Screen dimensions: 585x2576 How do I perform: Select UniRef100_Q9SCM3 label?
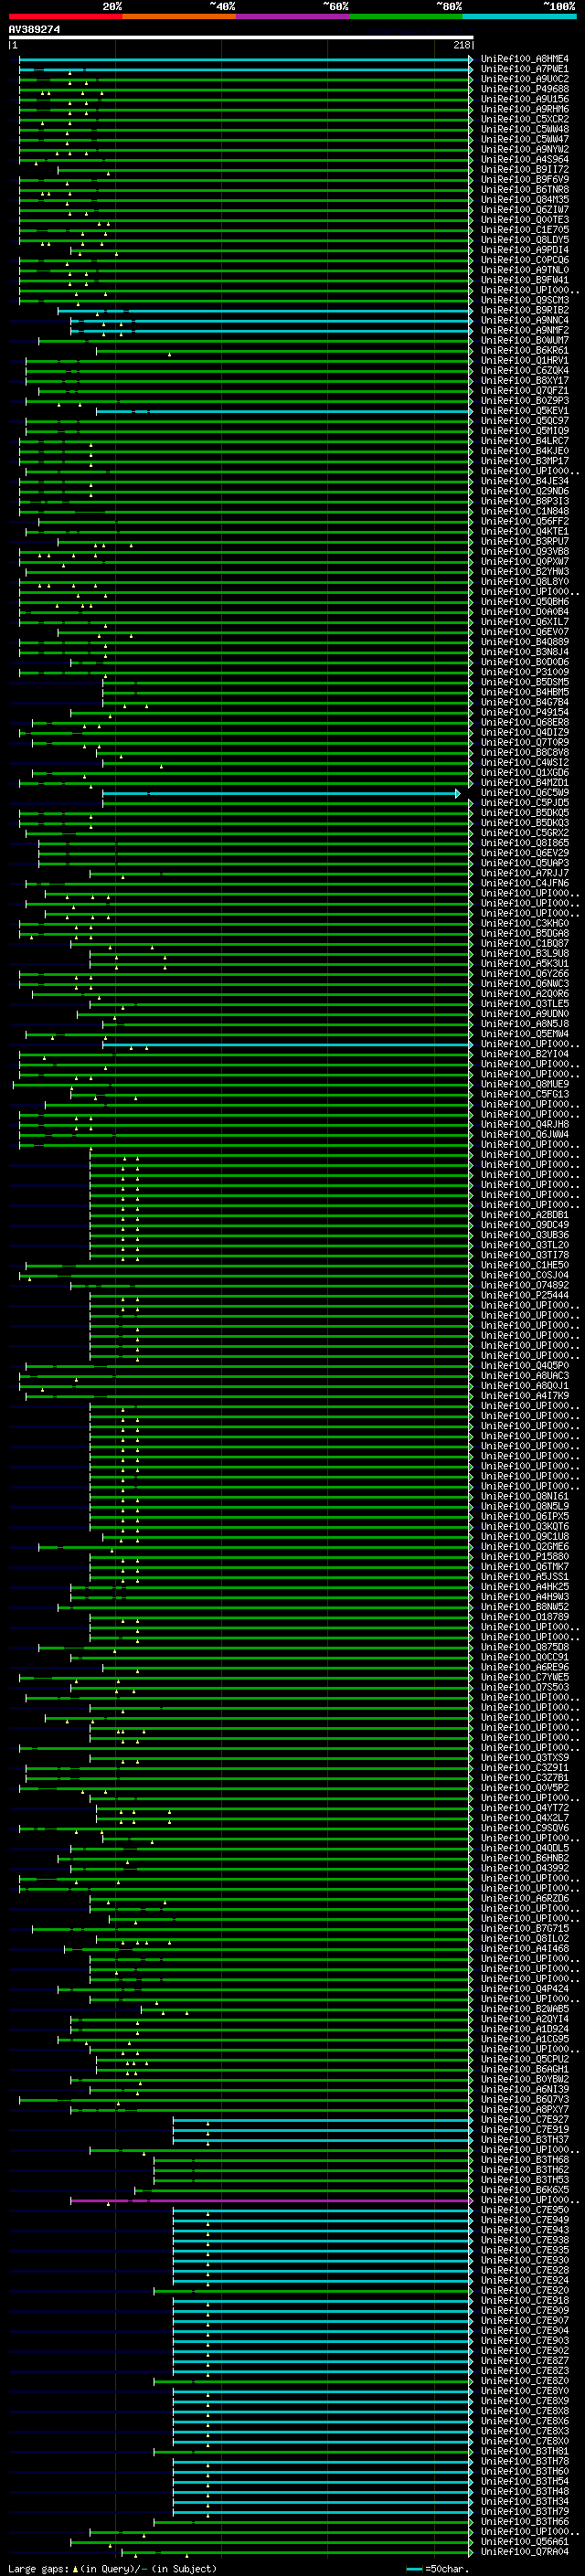click(524, 300)
